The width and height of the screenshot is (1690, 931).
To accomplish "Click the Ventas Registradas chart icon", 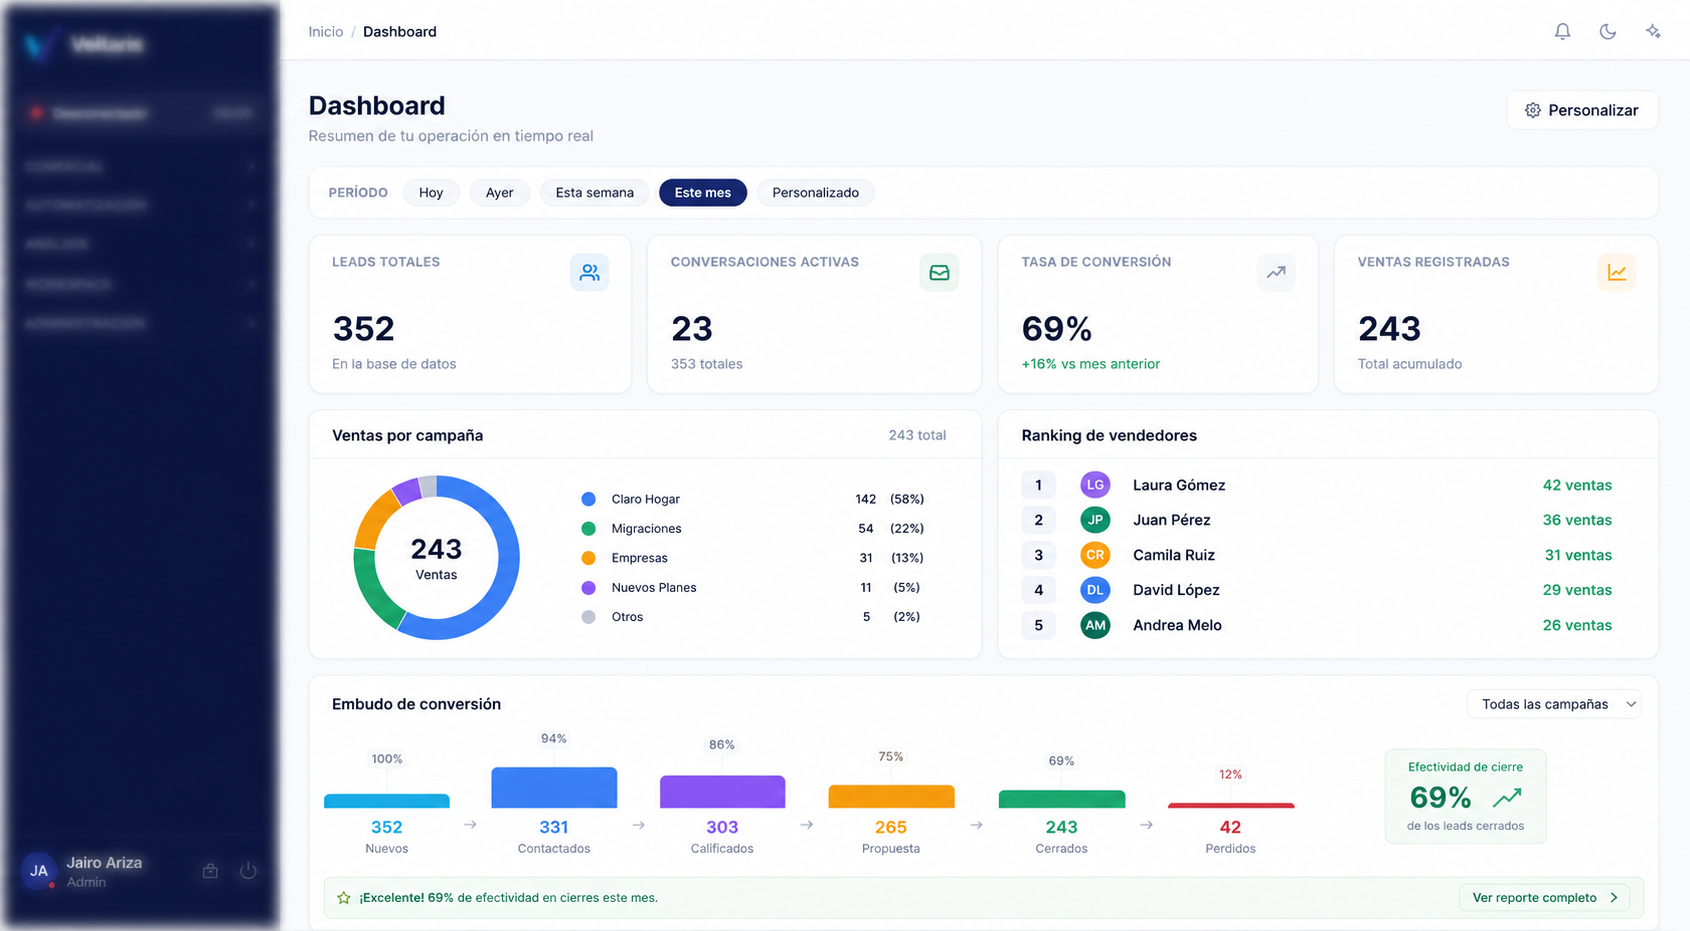I will point(1617,272).
